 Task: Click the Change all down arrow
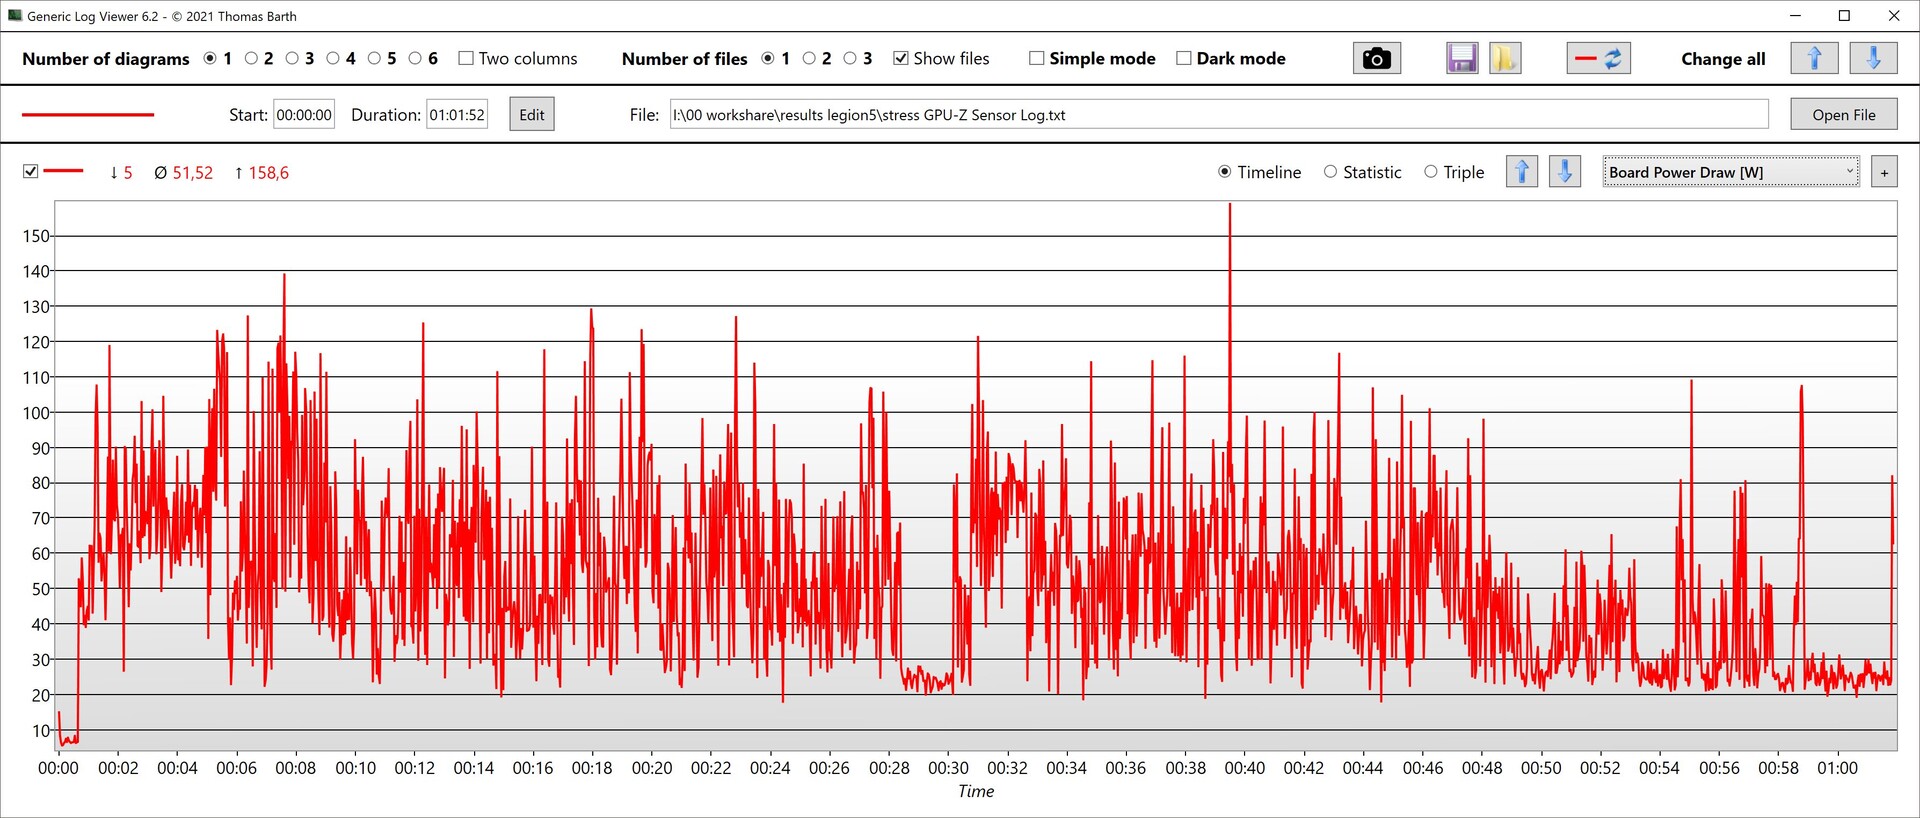coord(1873,59)
